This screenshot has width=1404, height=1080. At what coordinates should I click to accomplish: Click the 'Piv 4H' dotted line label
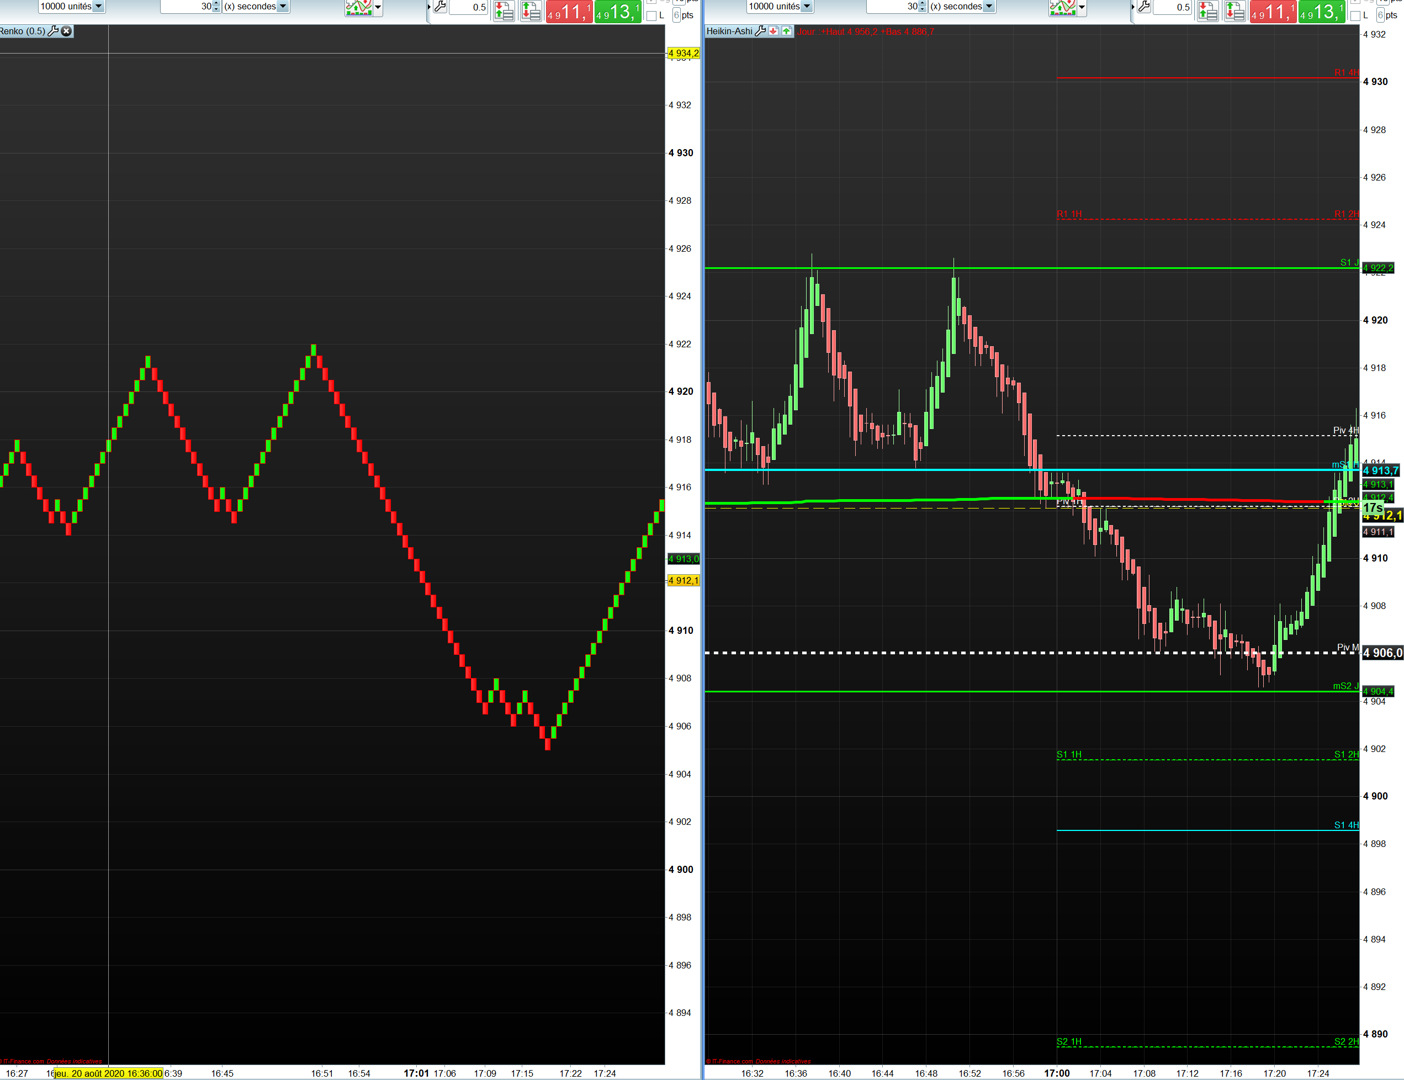click(1345, 431)
